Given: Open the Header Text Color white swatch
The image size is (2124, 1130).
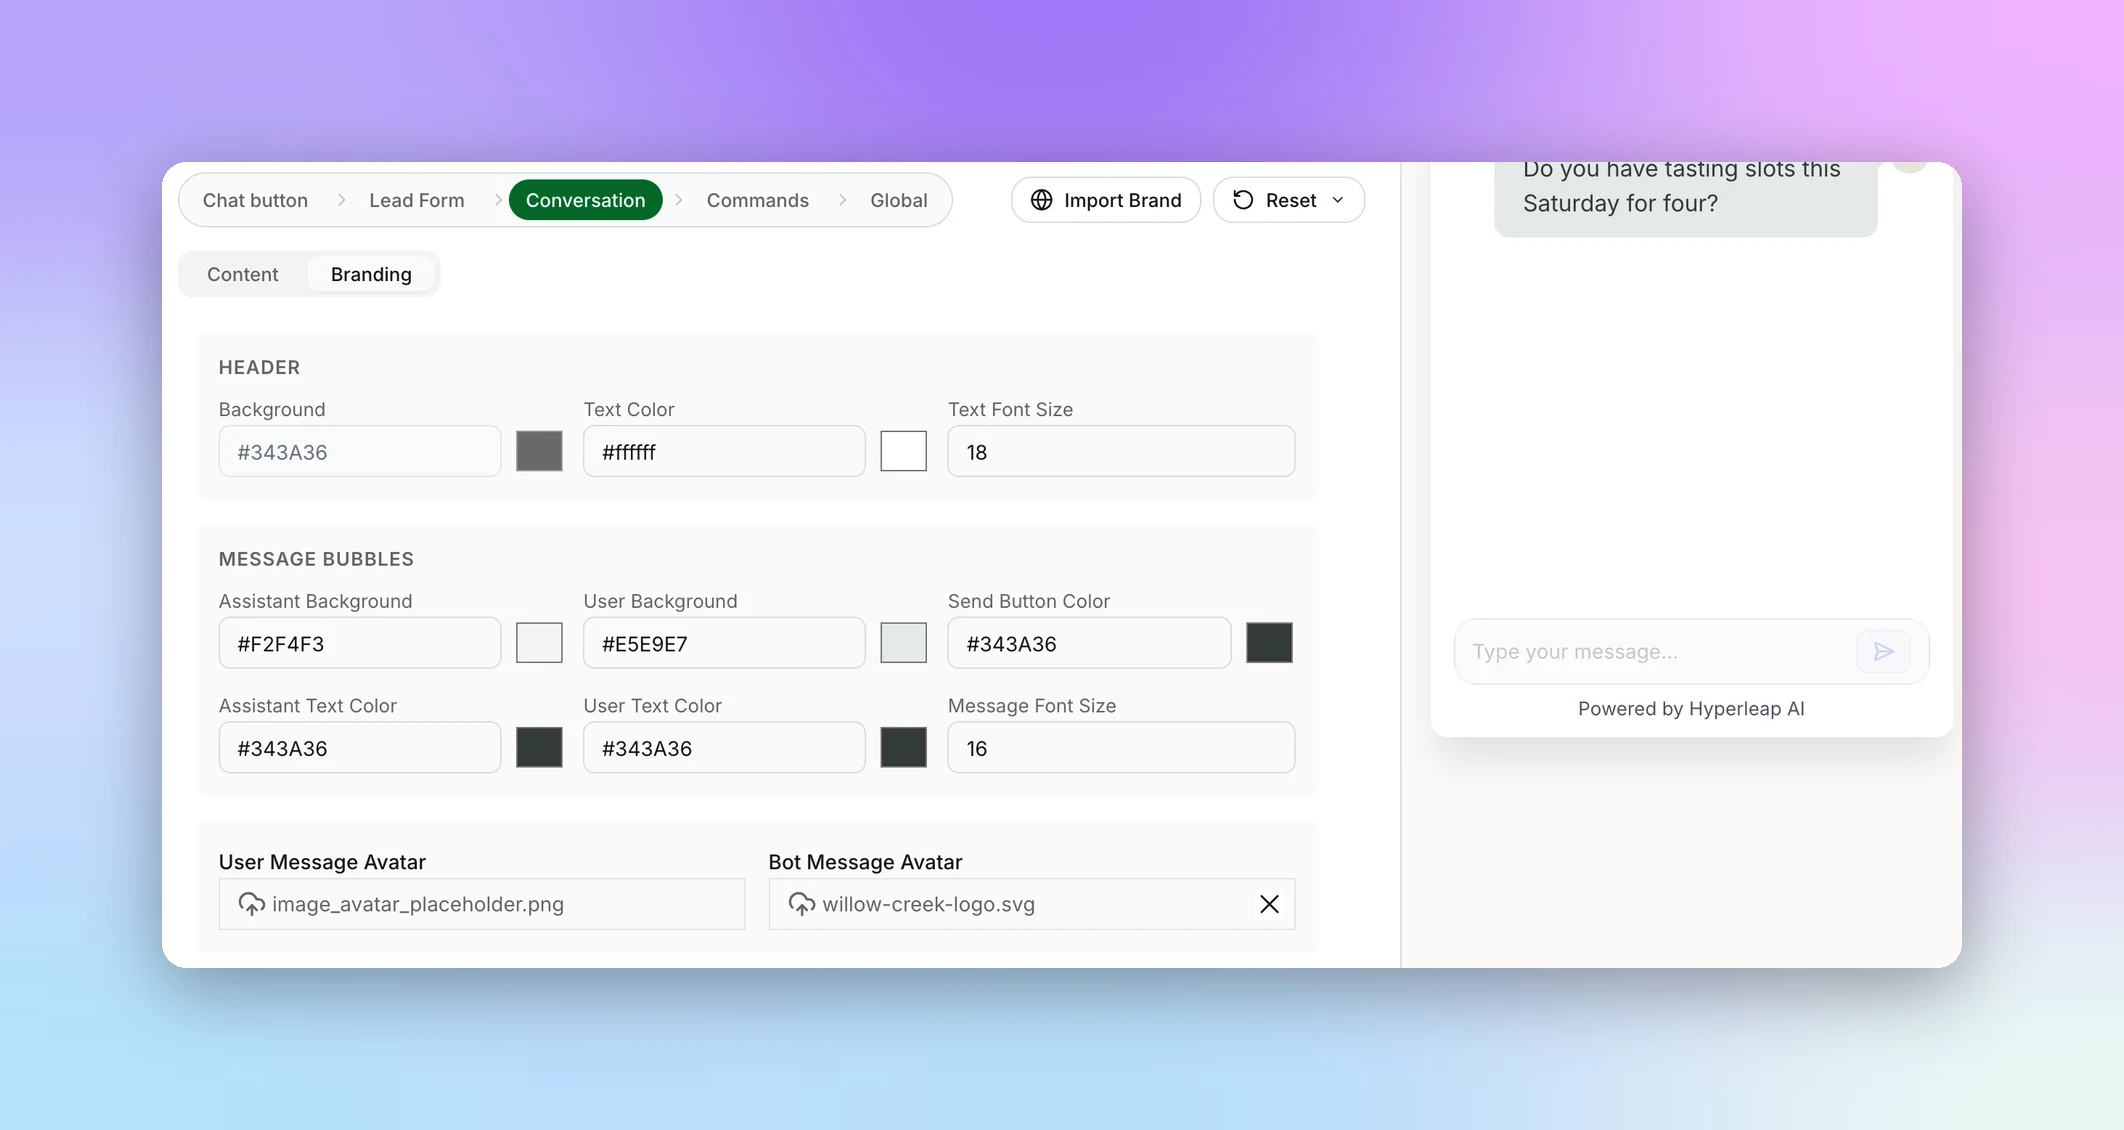Looking at the screenshot, I should point(903,451).
